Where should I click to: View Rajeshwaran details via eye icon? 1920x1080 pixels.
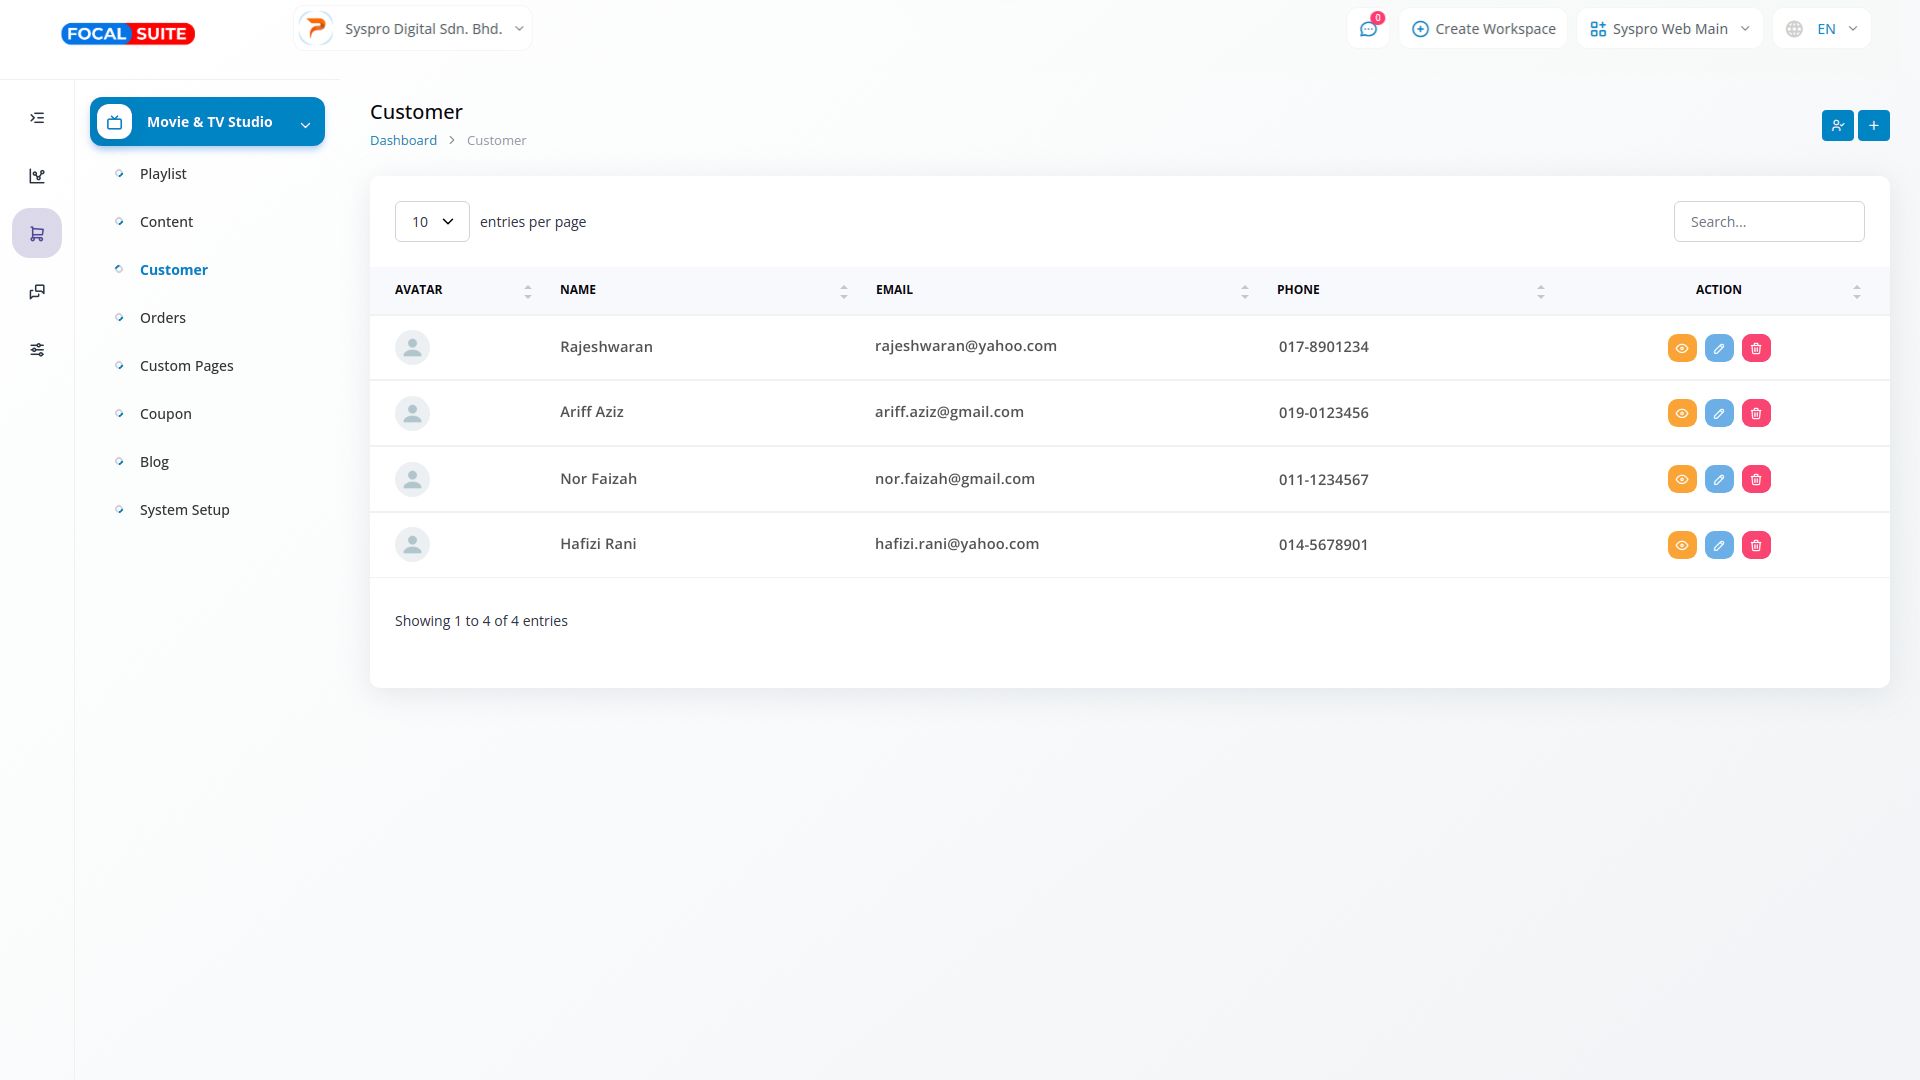(1681, 348)
